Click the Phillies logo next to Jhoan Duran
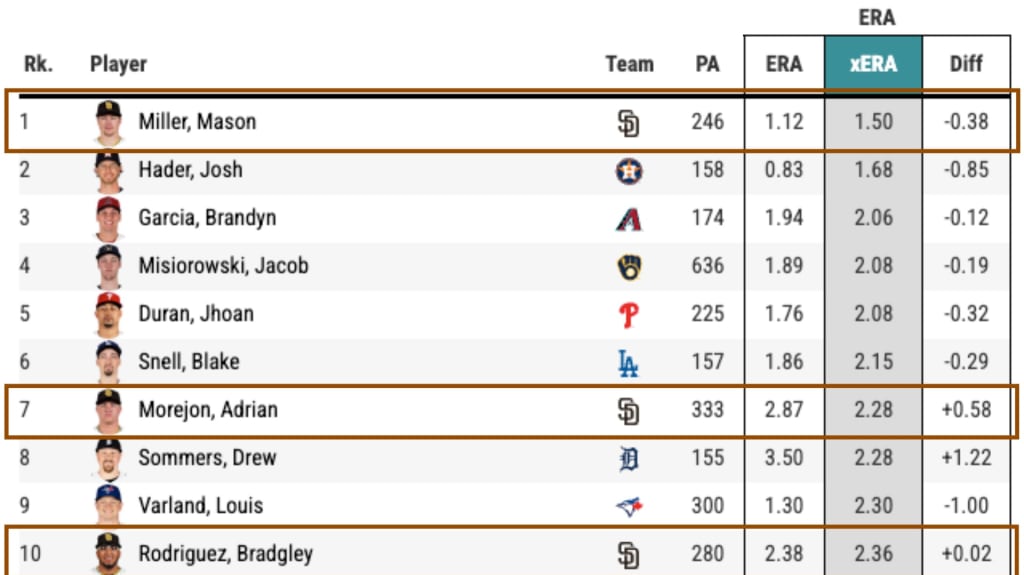The height and width of the screenshot is (575, 1024). [628, 316]
